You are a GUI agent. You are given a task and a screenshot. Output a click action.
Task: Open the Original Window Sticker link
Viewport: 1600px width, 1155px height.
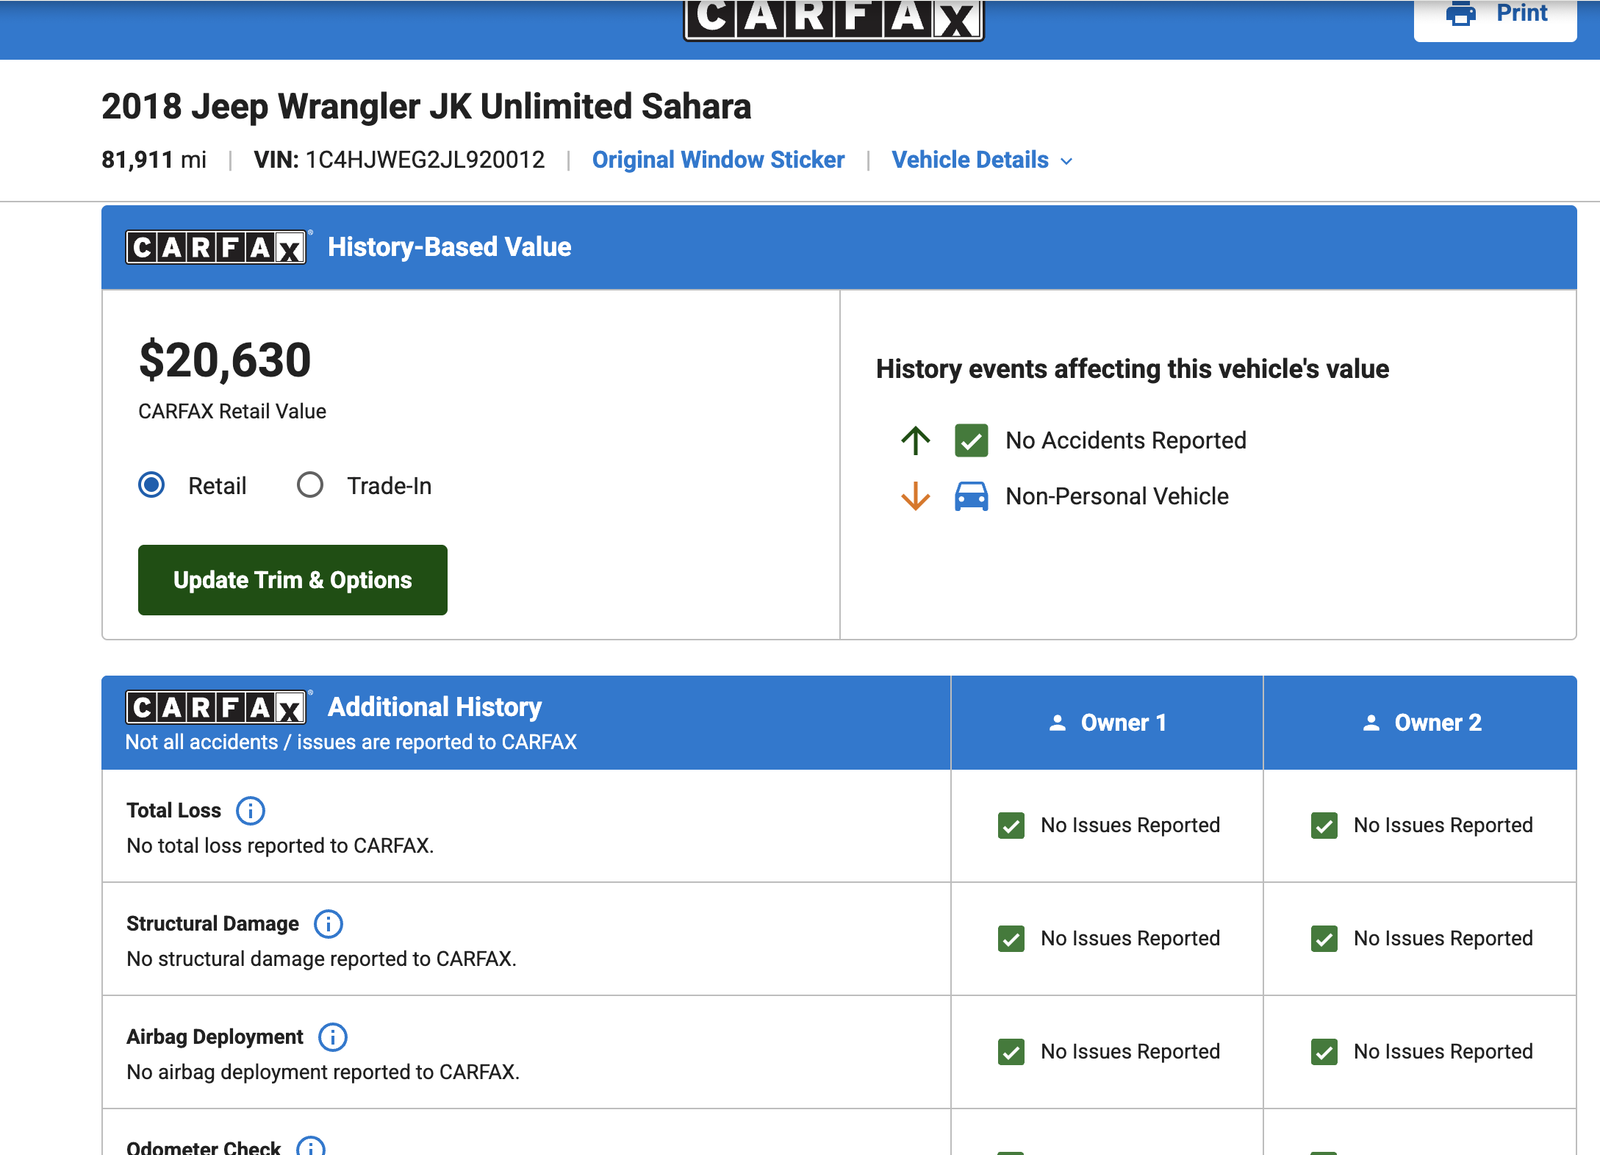click(x=718, y=160)
